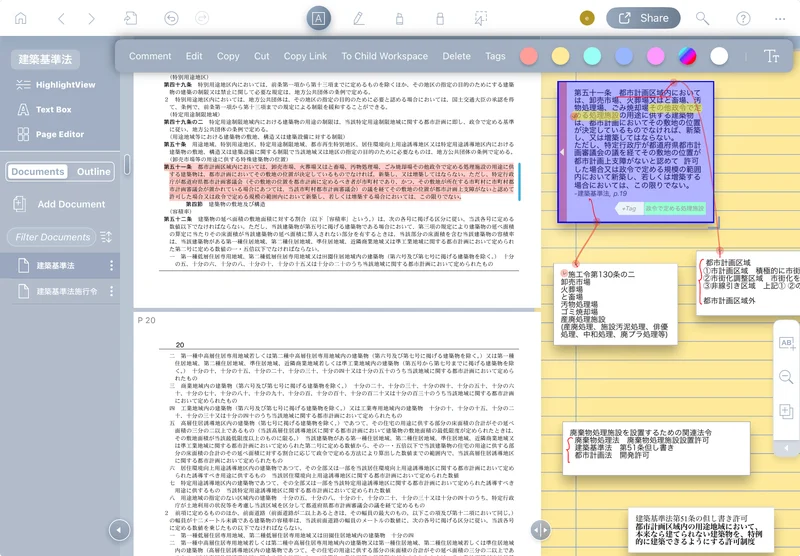Image resolution: width=800 pixels, height=556 pixels.
Task: Open options for 建築基準法 document
Action: pyautogui.click(x=111, y=265)
